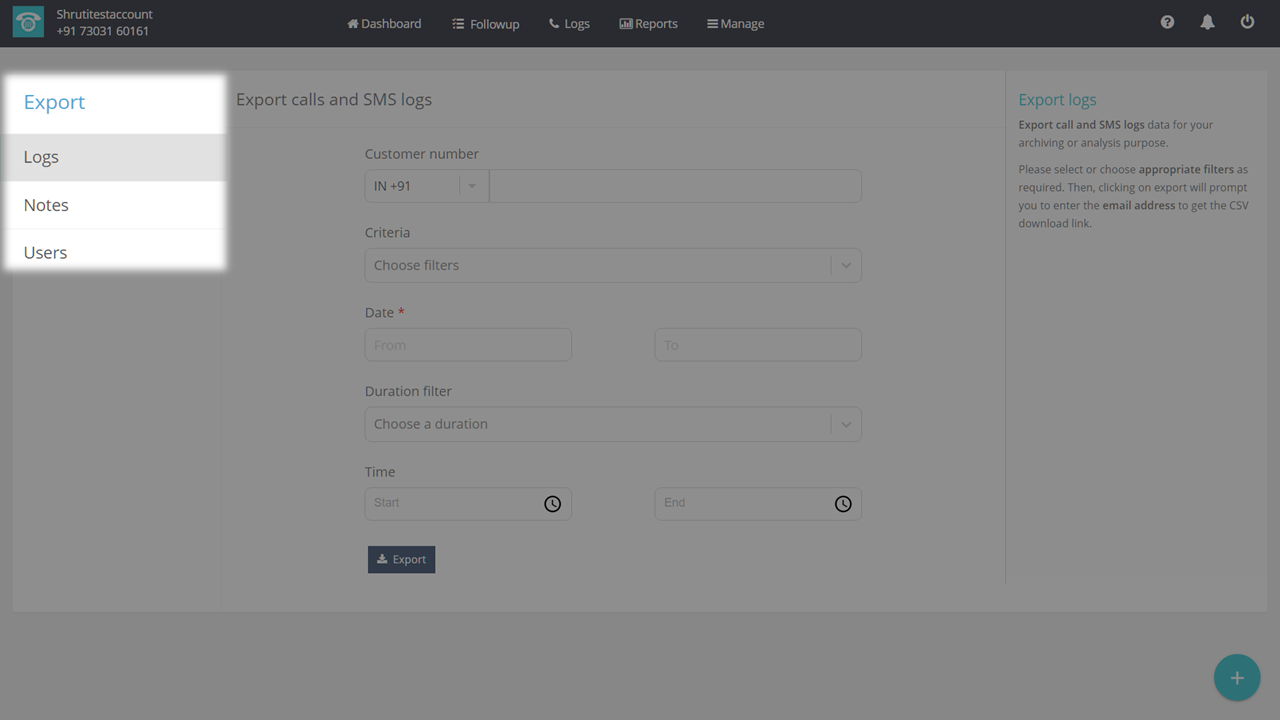Go to Logs in top navigation

(x=569, y=23)
